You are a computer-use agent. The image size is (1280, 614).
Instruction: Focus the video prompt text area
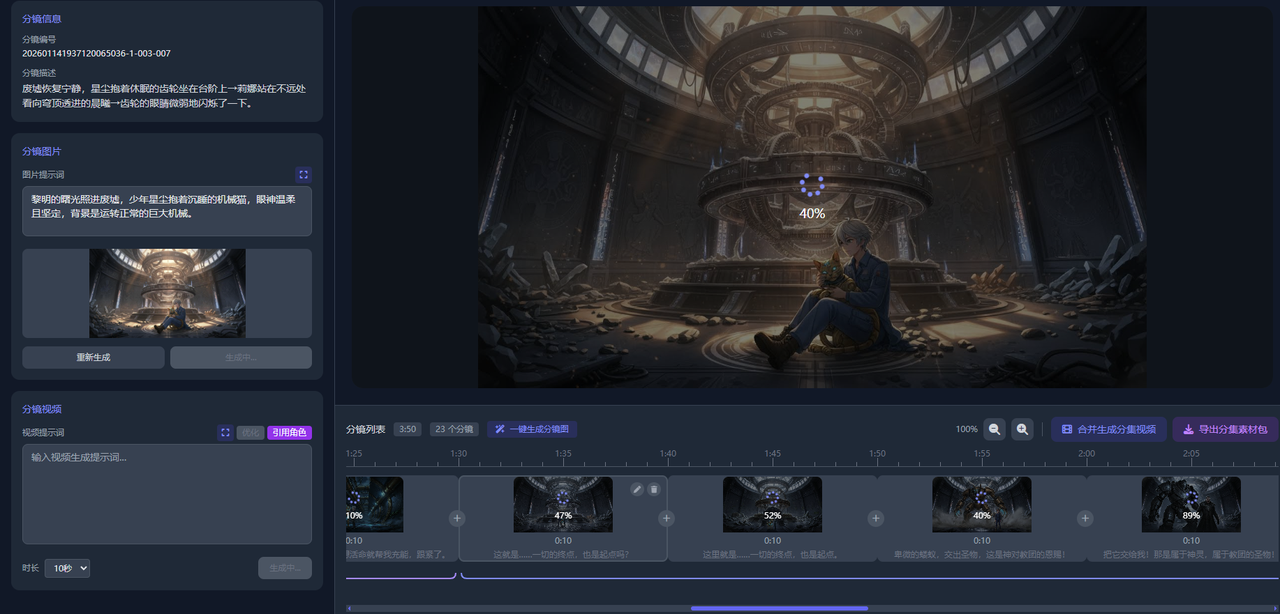coord(167,494)
